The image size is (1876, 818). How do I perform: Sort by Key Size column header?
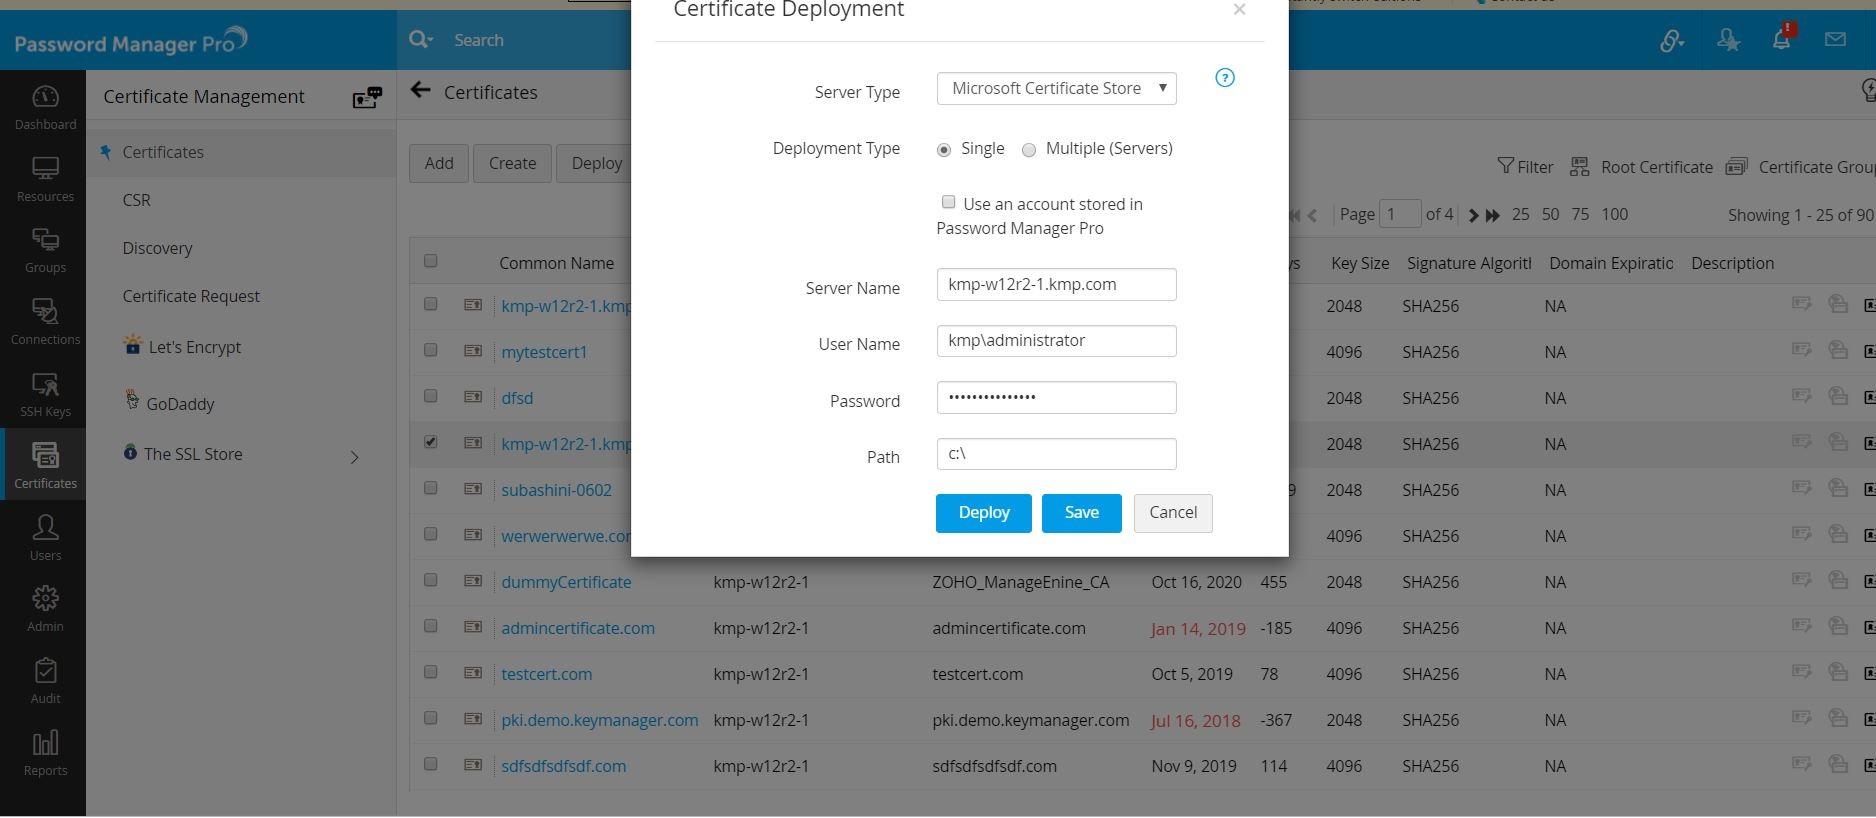pos(1360,263)
